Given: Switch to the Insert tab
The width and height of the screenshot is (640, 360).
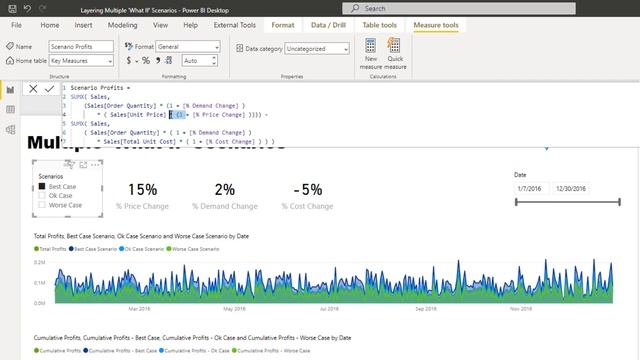Looking at the screenshot, I should tap(83, 25).
